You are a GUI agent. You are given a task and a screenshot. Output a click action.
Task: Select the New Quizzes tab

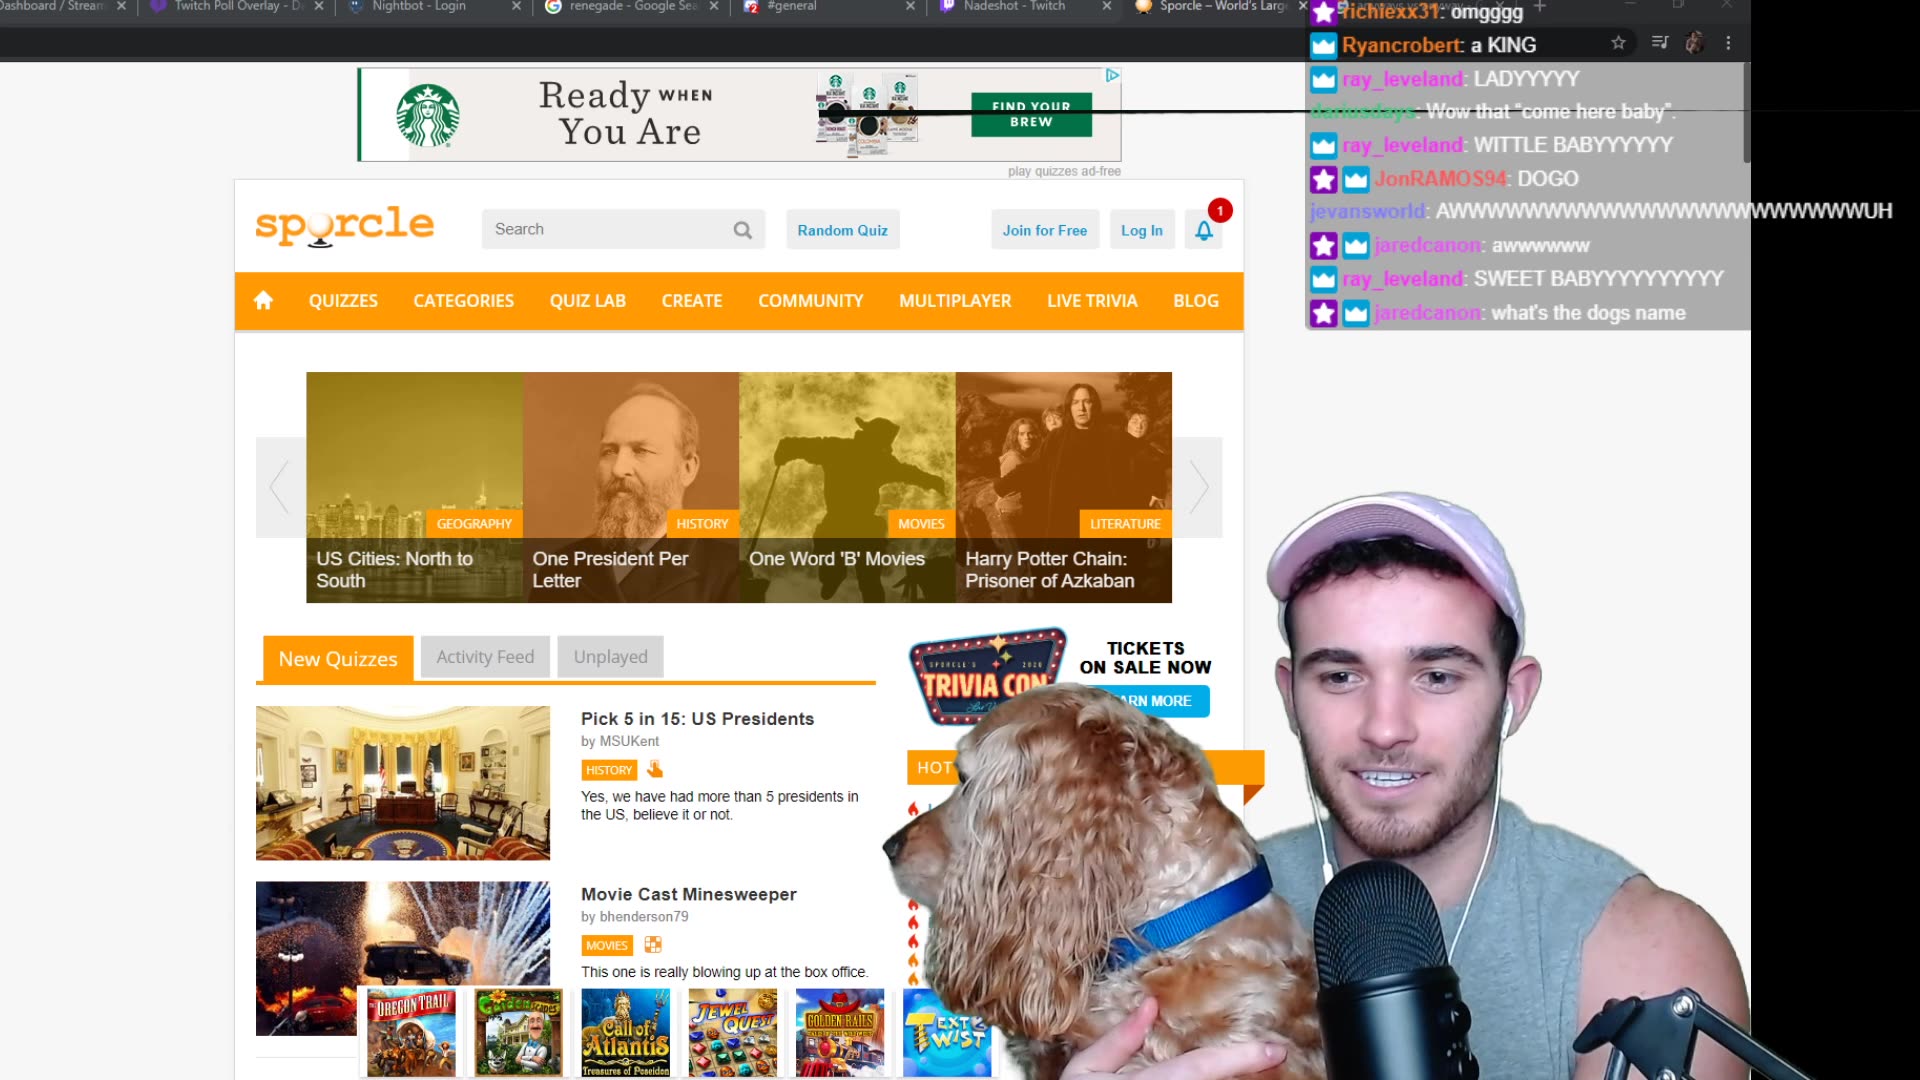pyautogui.click(x=338, y=659)
